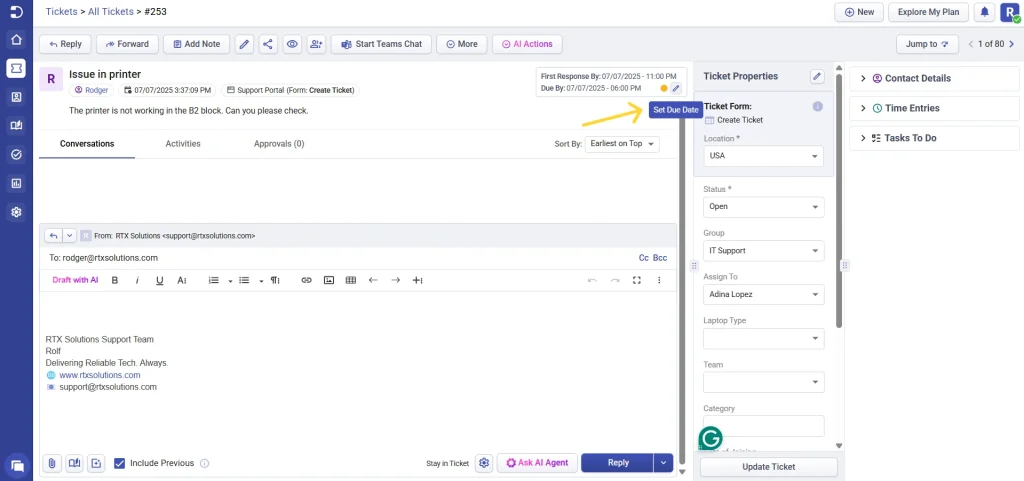This screenshot has height=481, width=1024.
Task: Open the Tickets icon in sidebar
Action: tap(16, 68)
